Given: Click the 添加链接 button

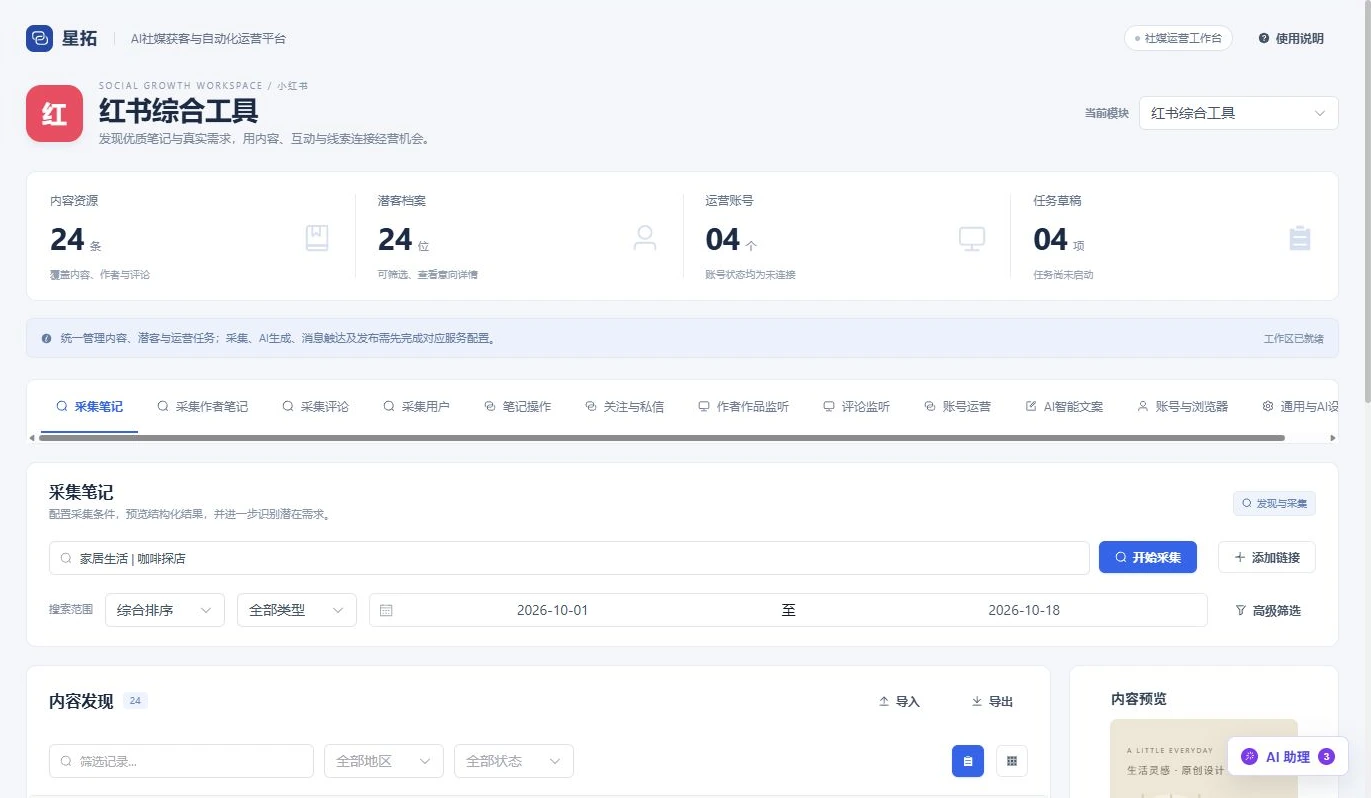Looking at the screenshot, I should click(1266, 557).
